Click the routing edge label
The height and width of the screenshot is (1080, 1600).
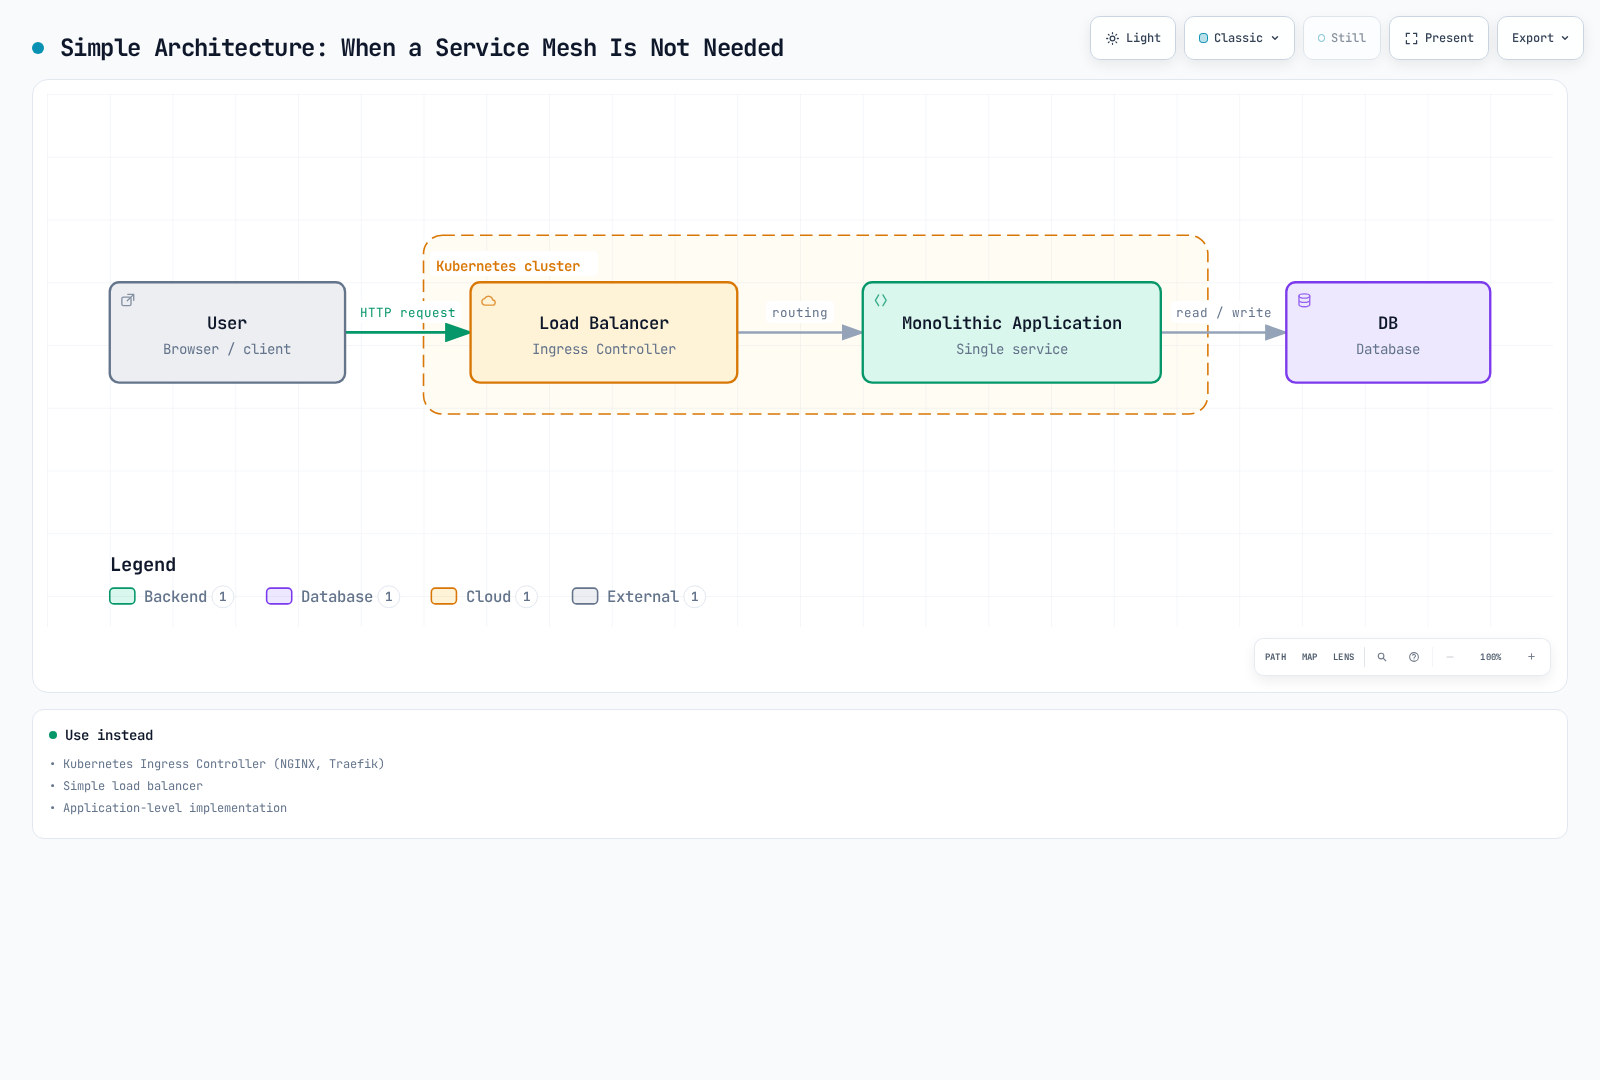point(800,313)
